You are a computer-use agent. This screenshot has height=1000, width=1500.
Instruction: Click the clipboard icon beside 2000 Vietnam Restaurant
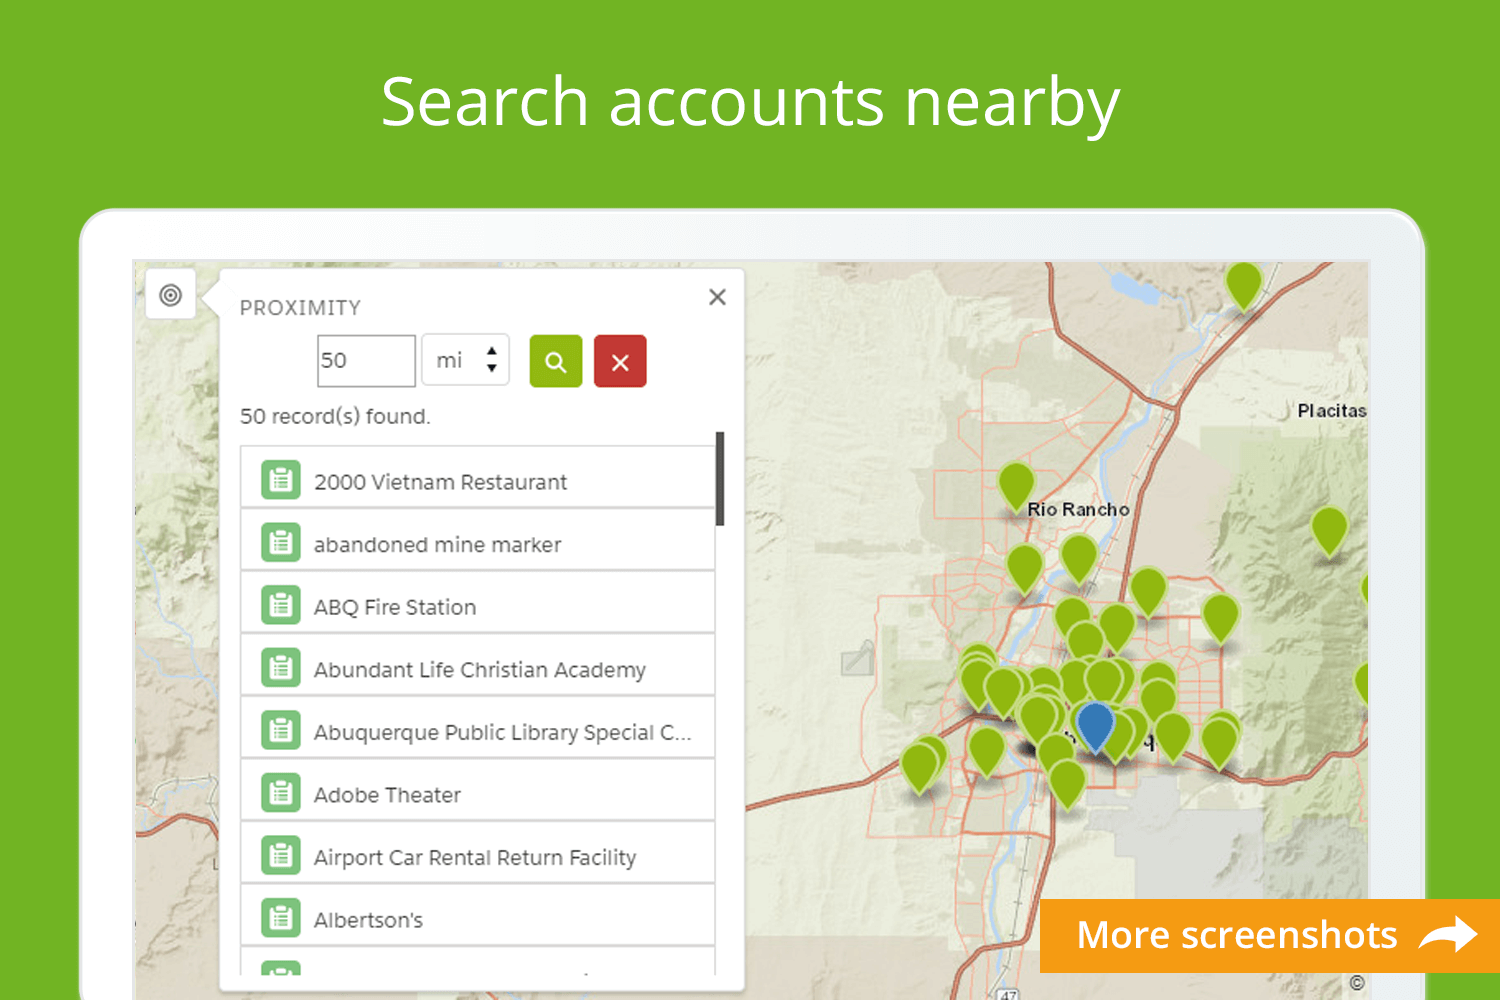coord(280,480)
